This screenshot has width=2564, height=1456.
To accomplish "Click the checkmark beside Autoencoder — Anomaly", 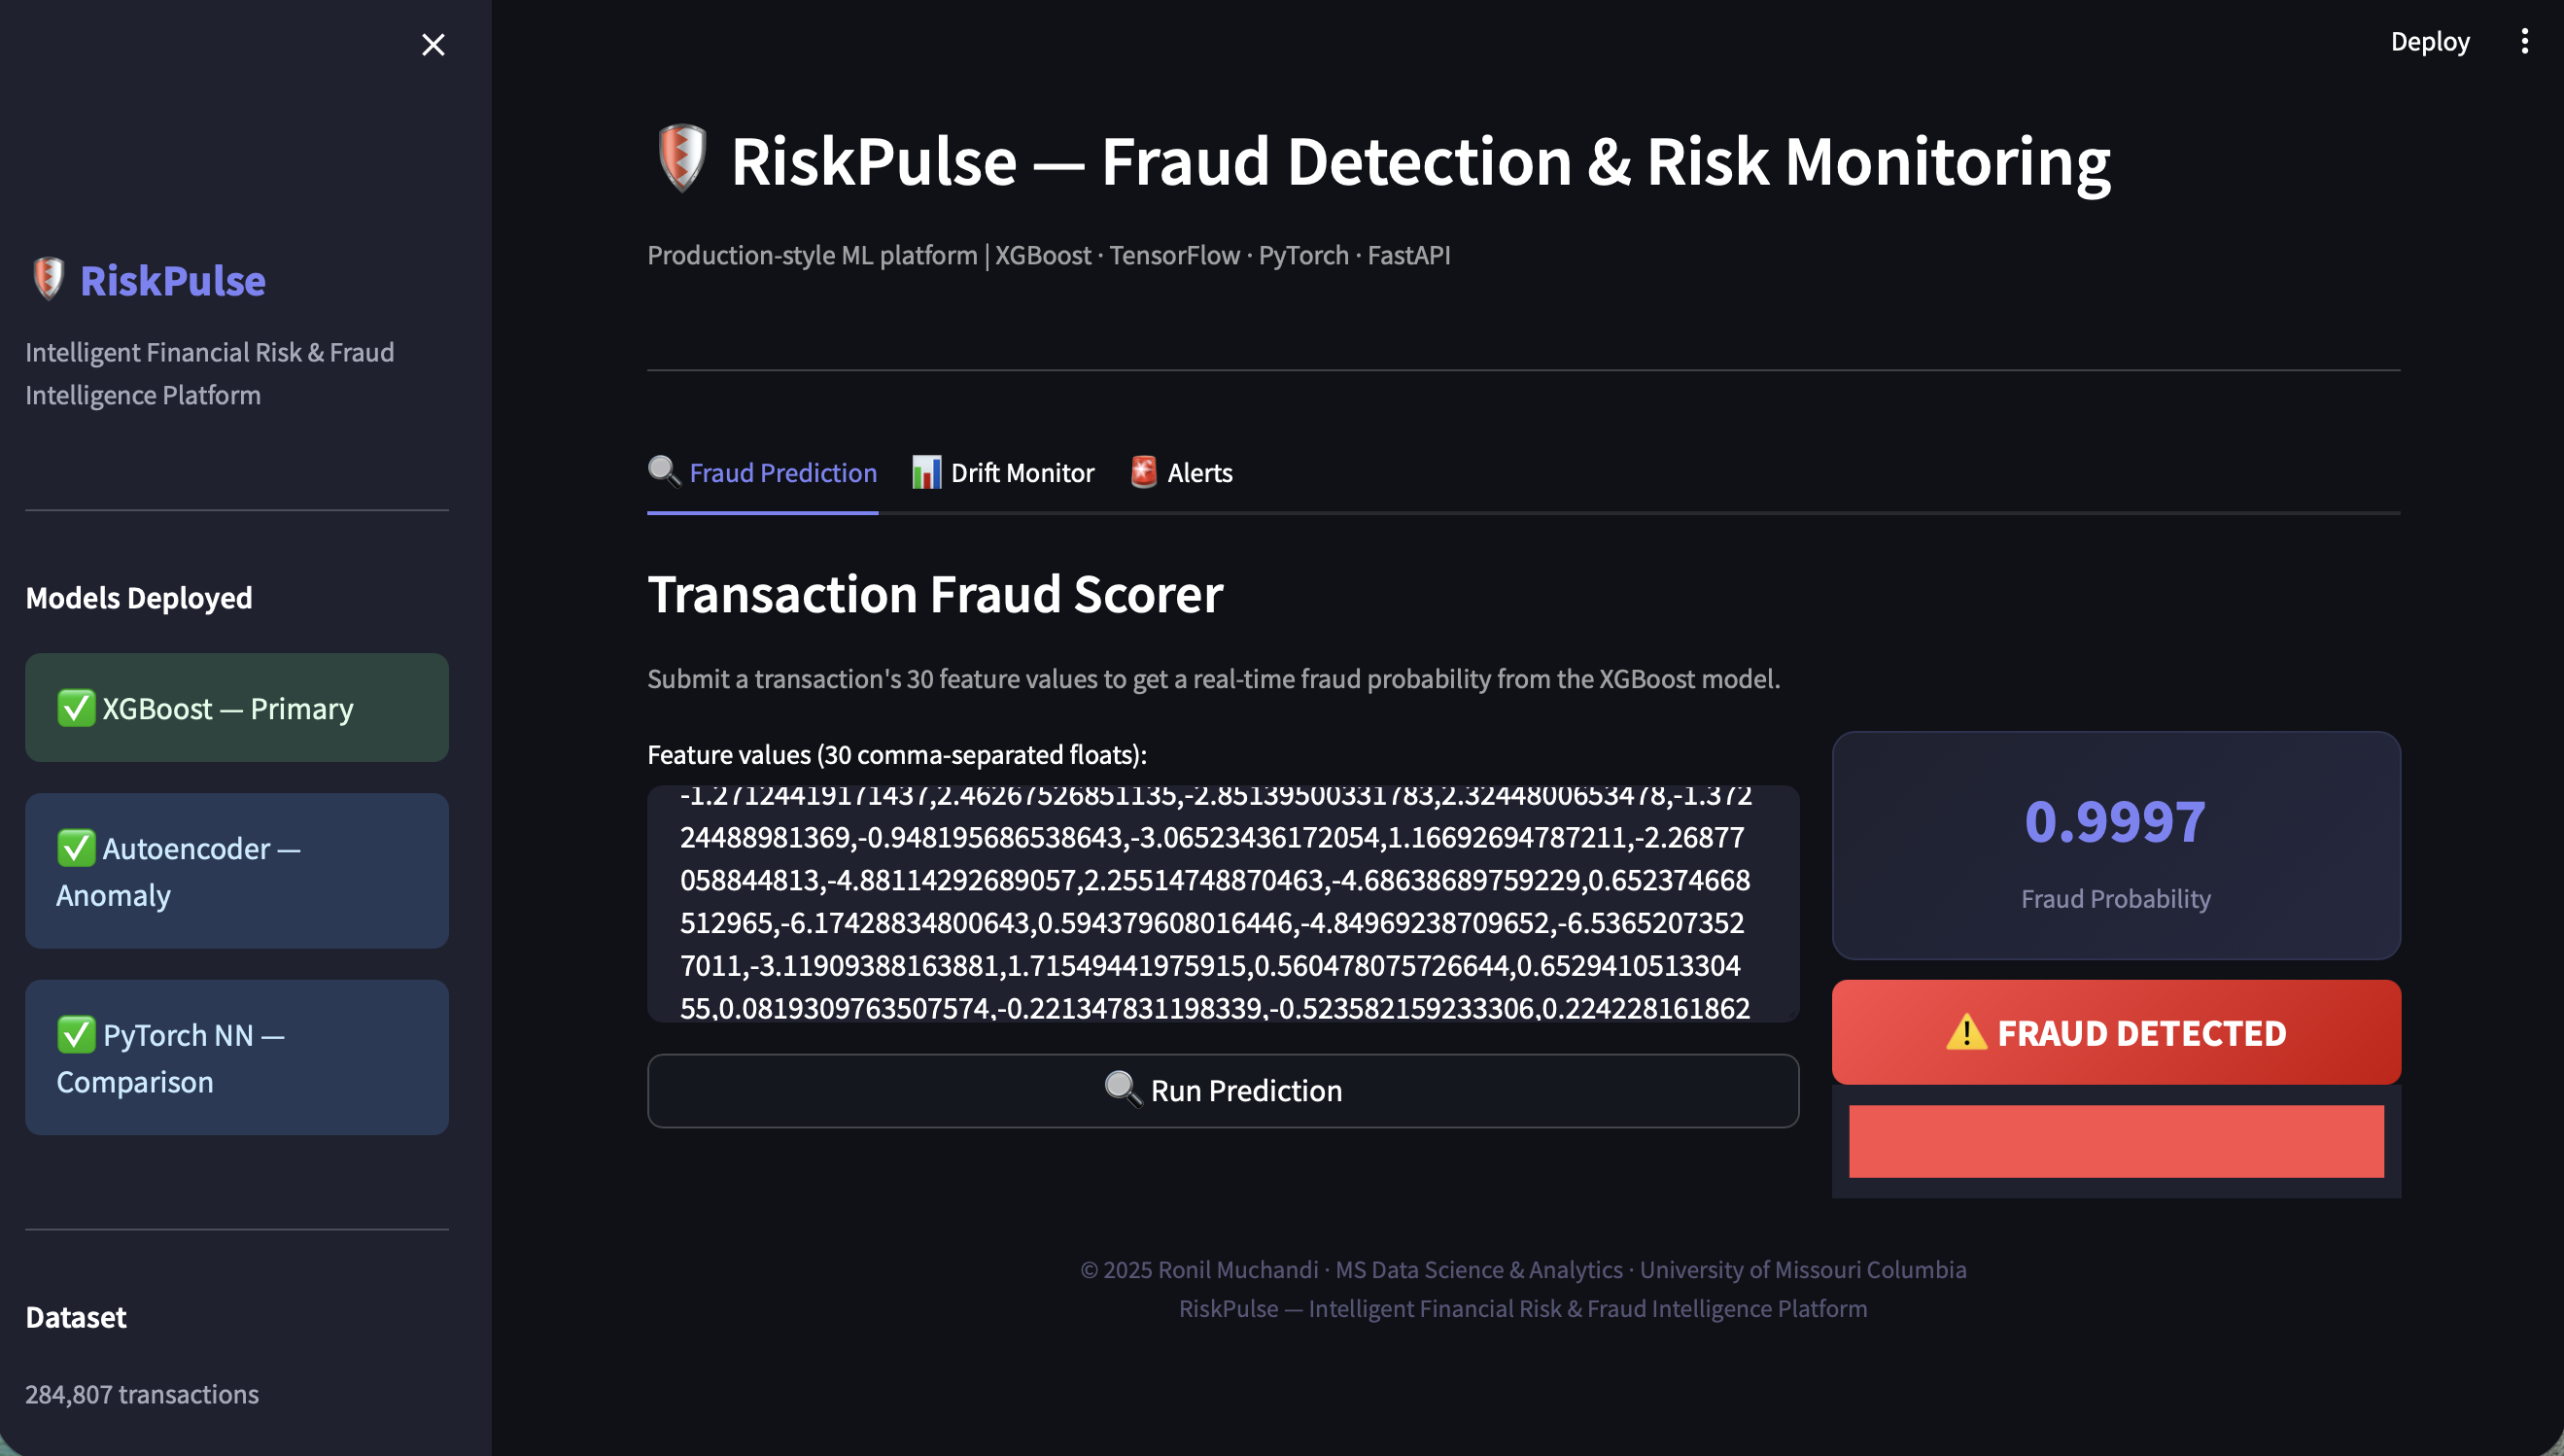I will click(x=76, y=848).
